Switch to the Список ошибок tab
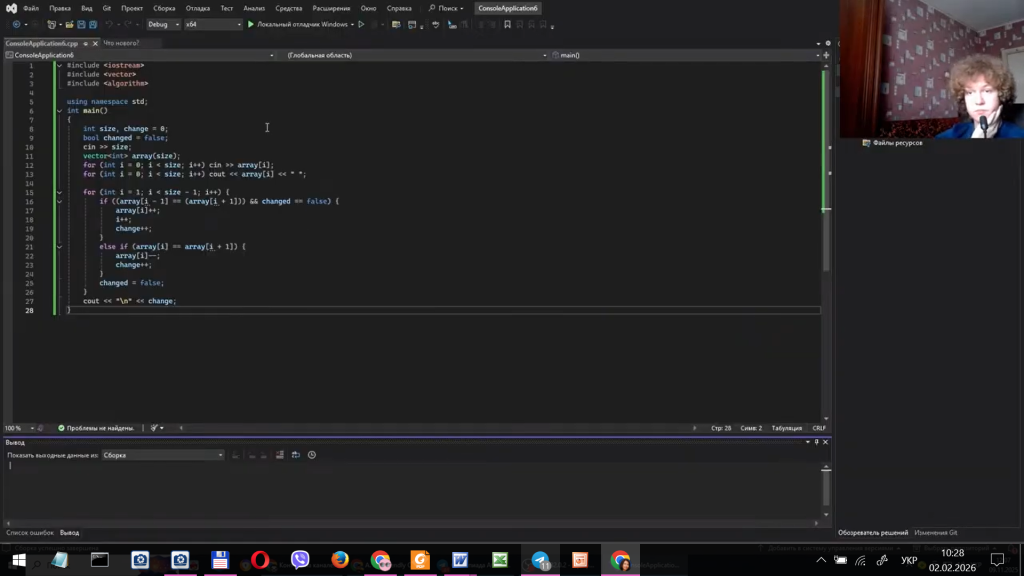Image resolution: width=1024 pixels, height=576 pixels. pyautogui.click(x=30, y=533)
